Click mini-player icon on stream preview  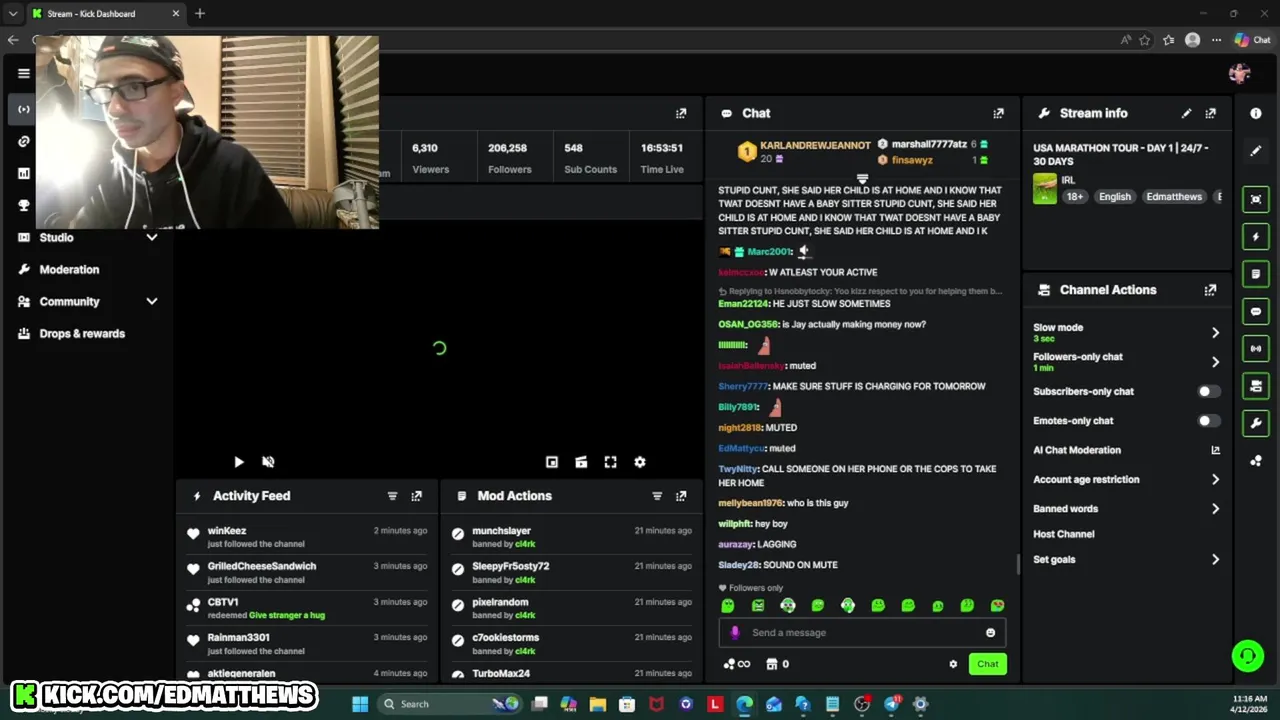pyautogui.click(x=551, y=462)
